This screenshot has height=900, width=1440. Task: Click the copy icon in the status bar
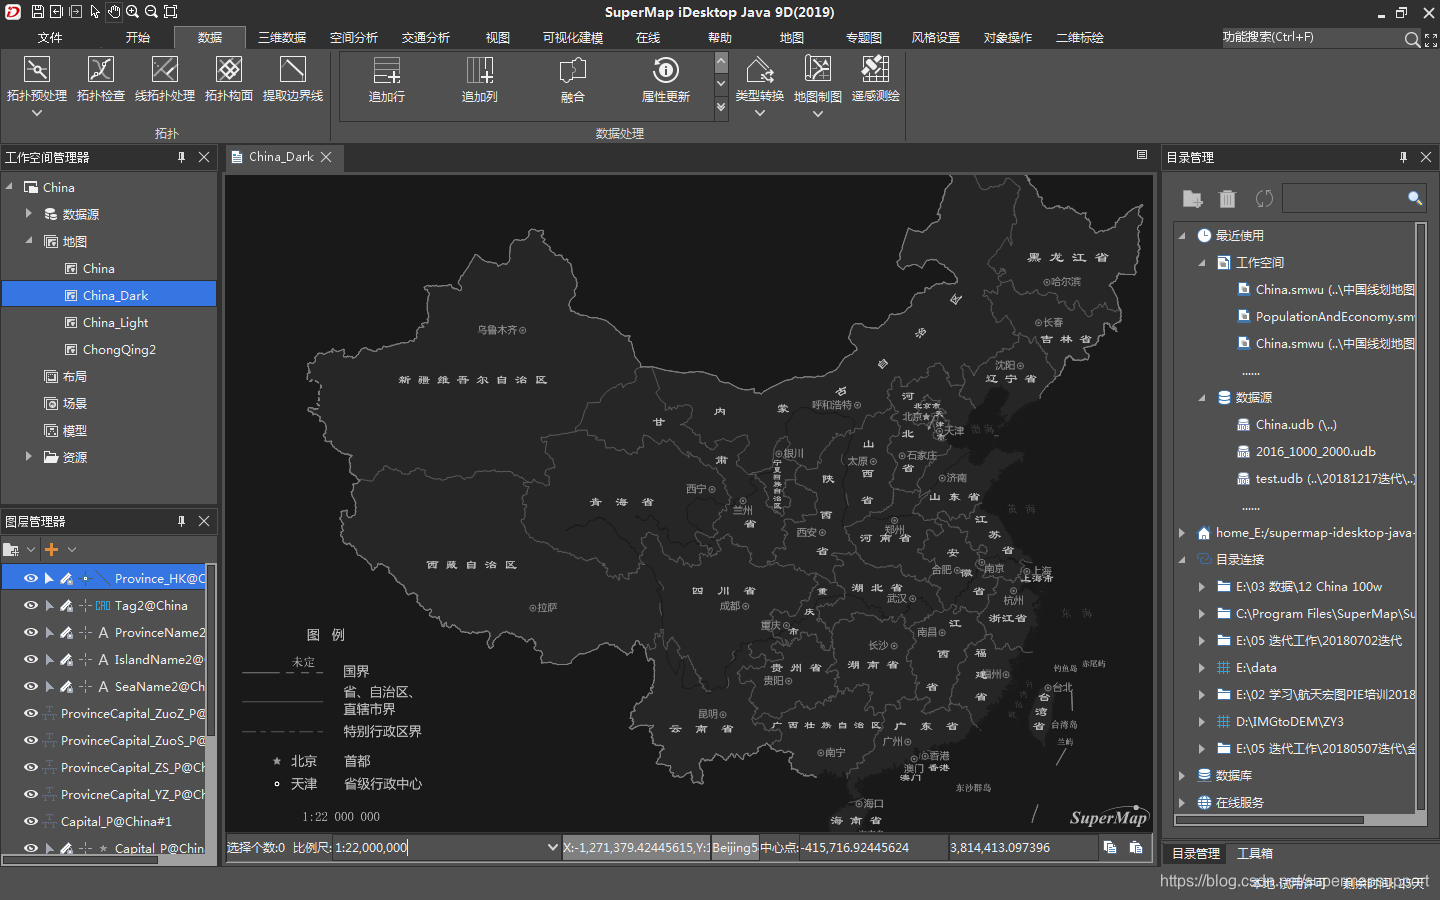1110,847
